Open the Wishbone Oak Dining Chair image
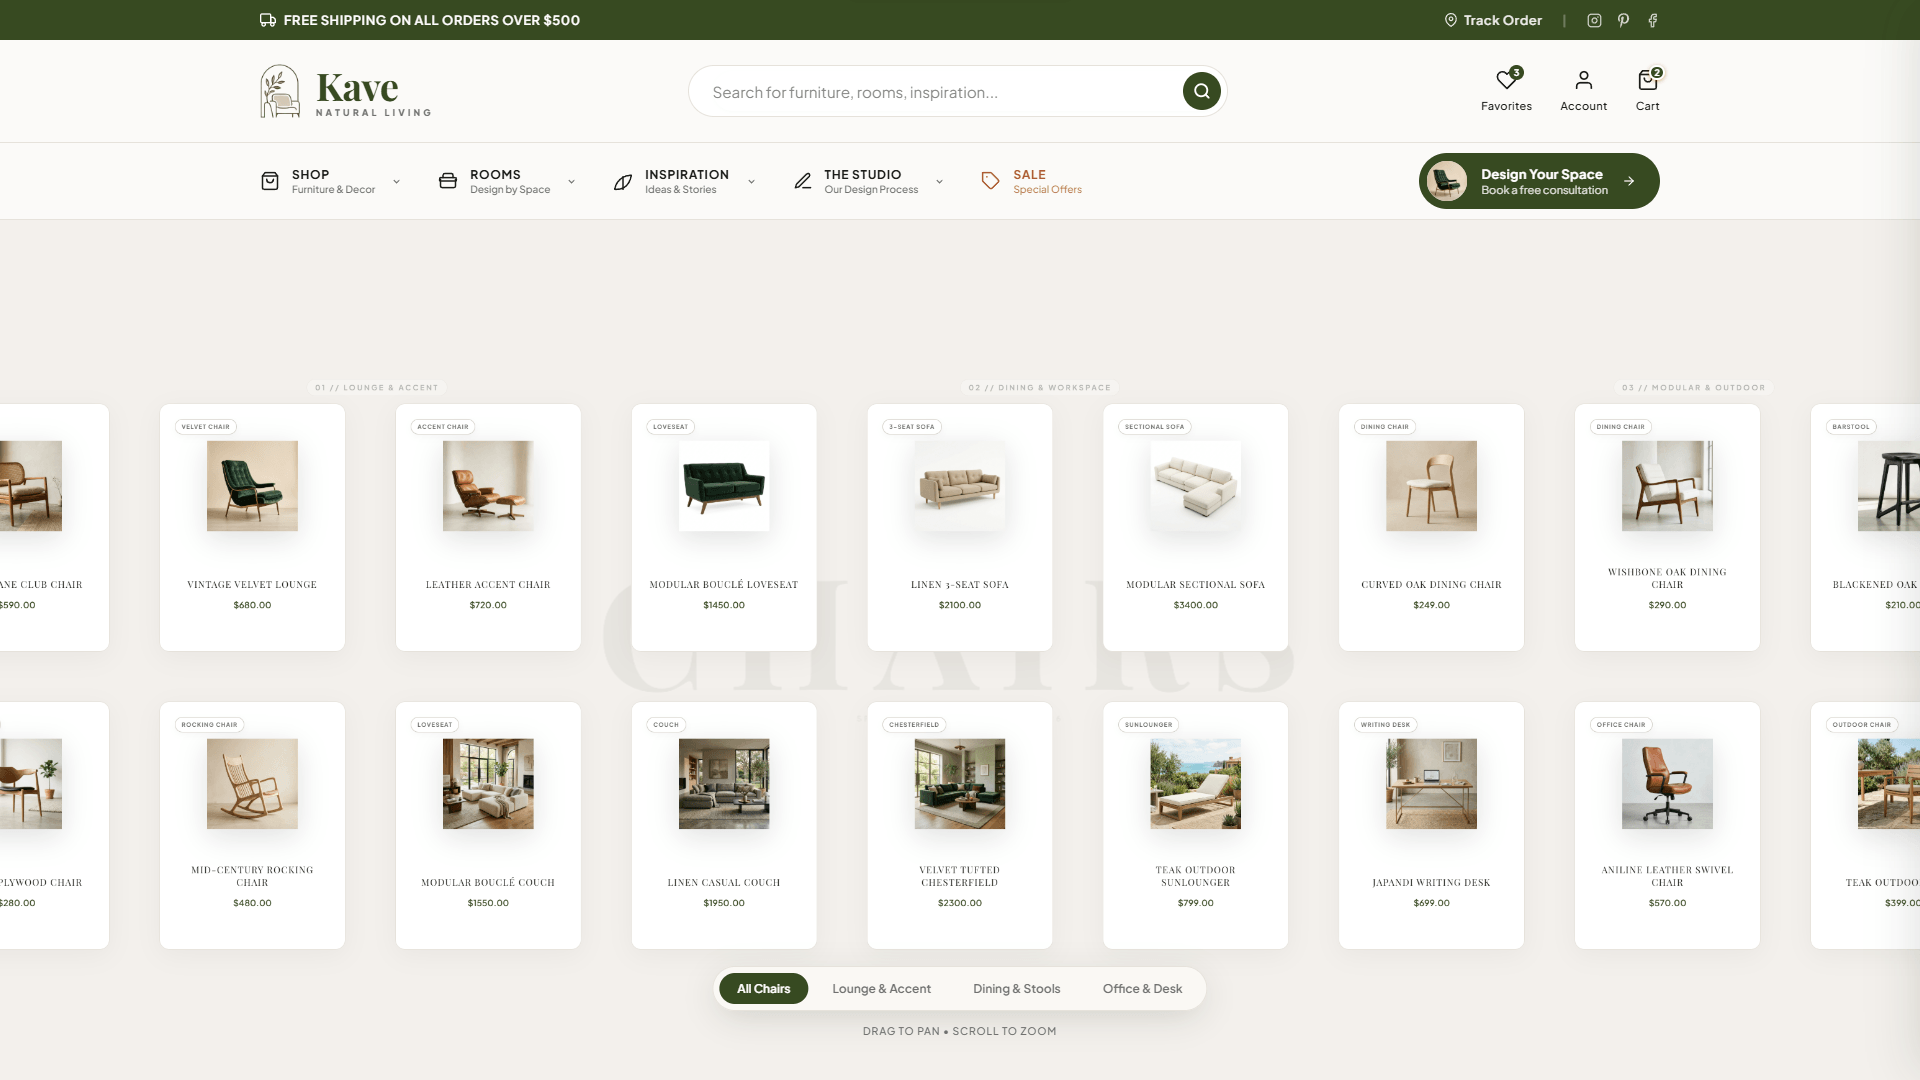 coord(1667,486)
